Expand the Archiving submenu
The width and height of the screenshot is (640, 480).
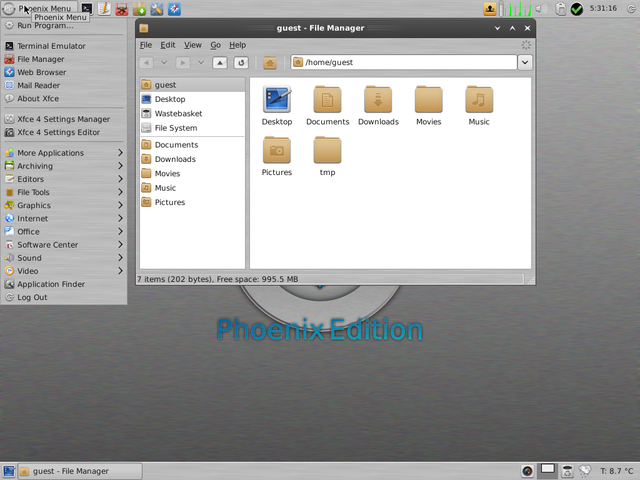[x=64, y=166]
